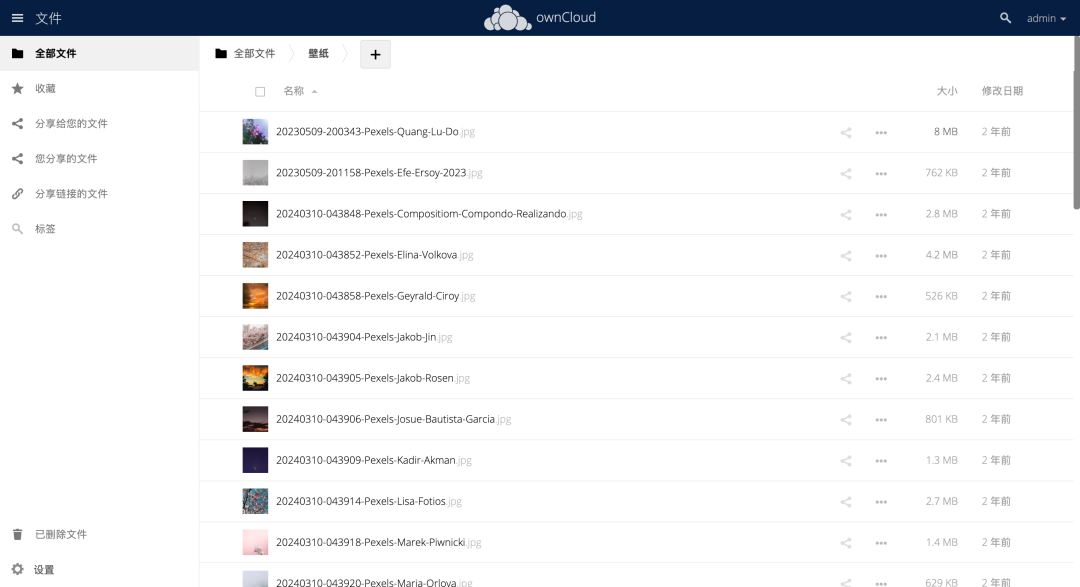Open the hamburger app menu
Viewport: 1080px width, 587px height.
click(x=17, y=18)
